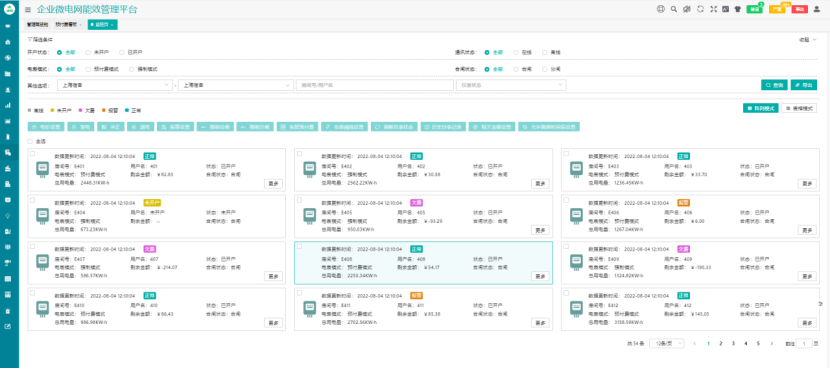Click the refresh circular arrows icon in the header
This screenshot has height=369, width=830.
(700, 9)
